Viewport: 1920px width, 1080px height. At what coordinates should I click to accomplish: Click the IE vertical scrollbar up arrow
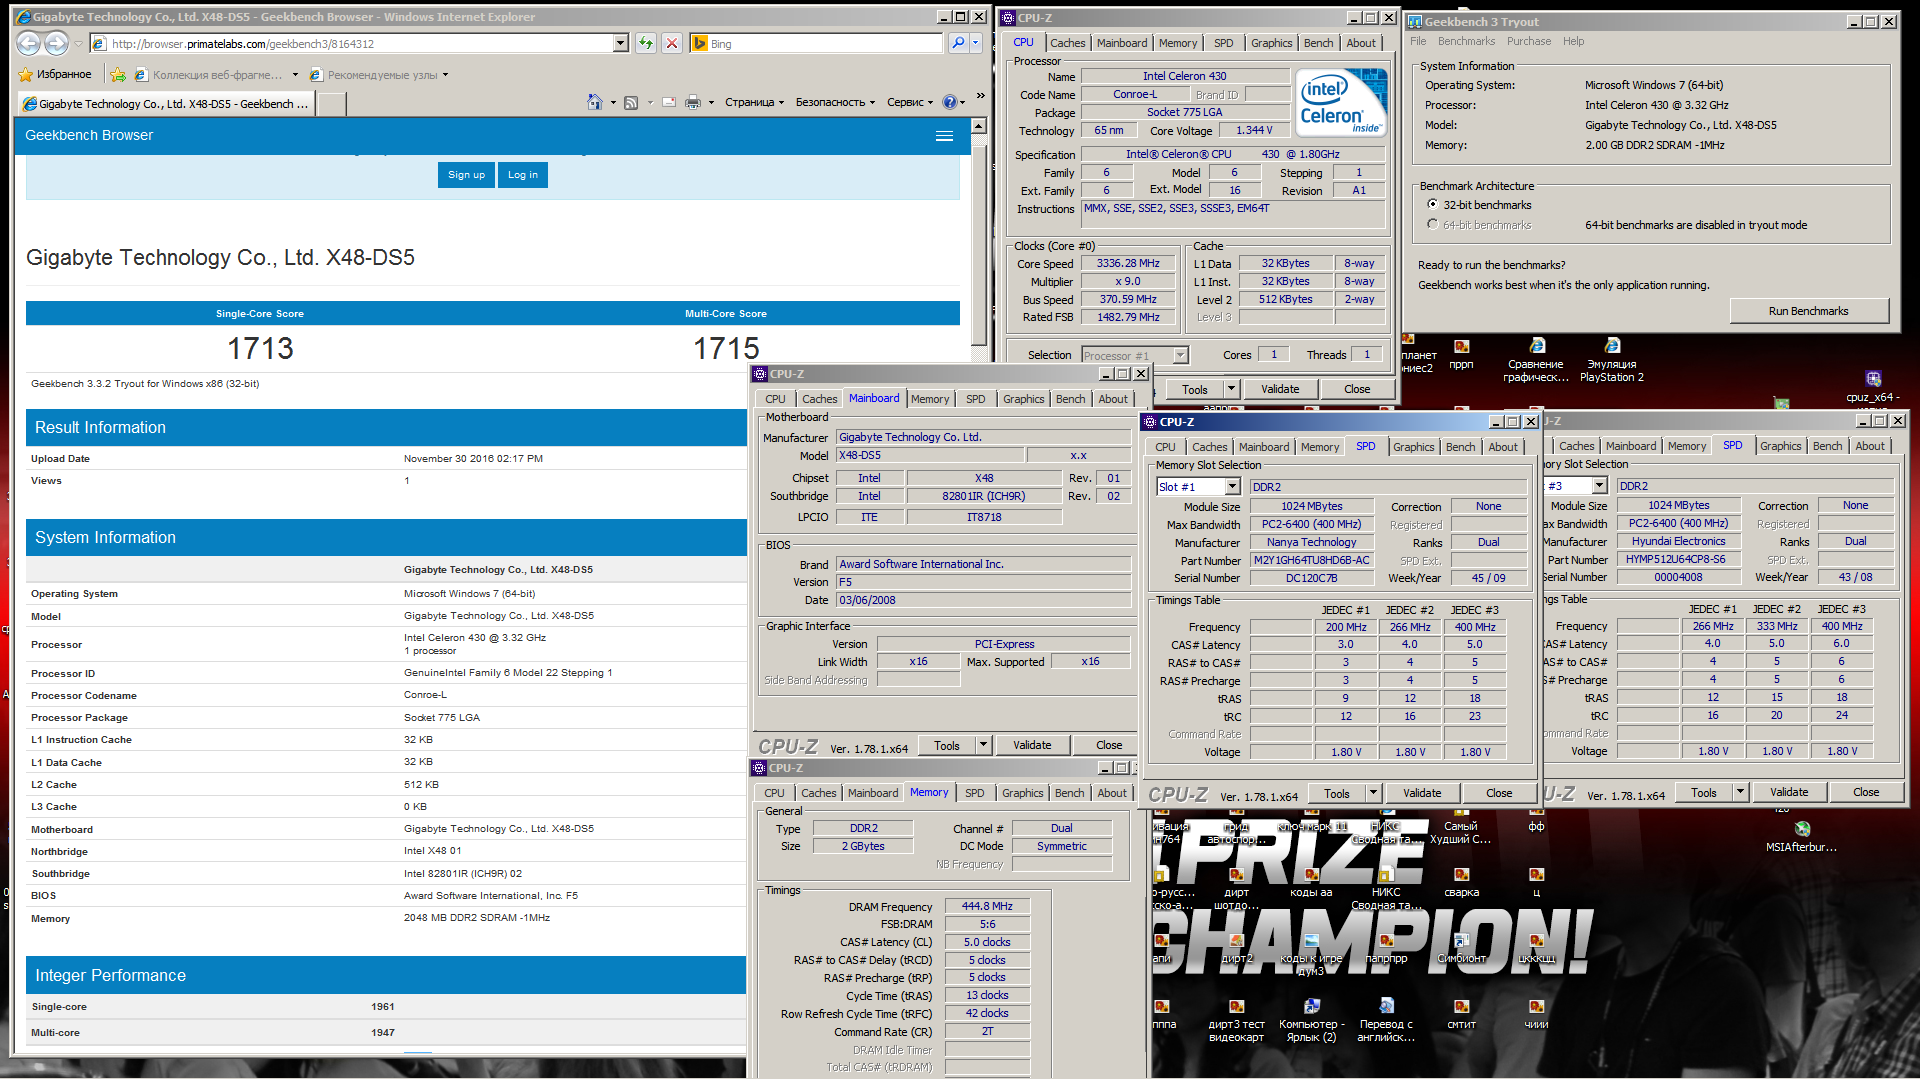click(979, 126)
